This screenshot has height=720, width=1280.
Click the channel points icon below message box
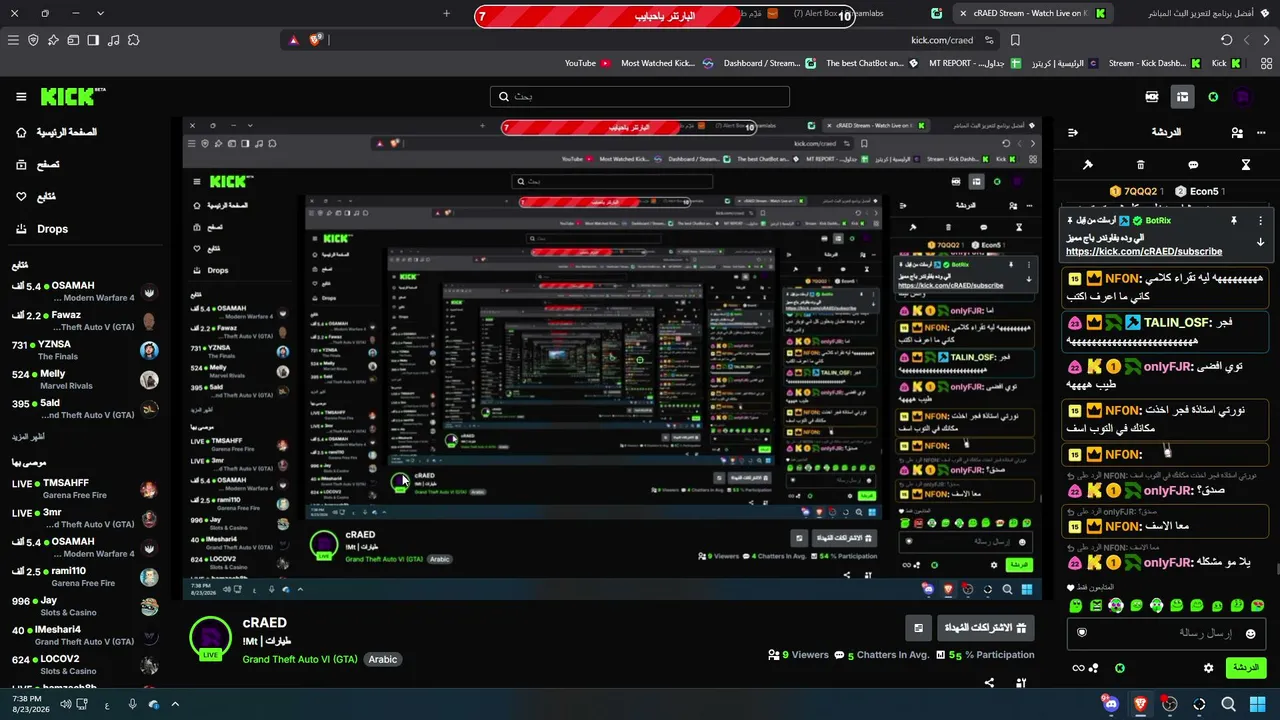coord(1094,668)
